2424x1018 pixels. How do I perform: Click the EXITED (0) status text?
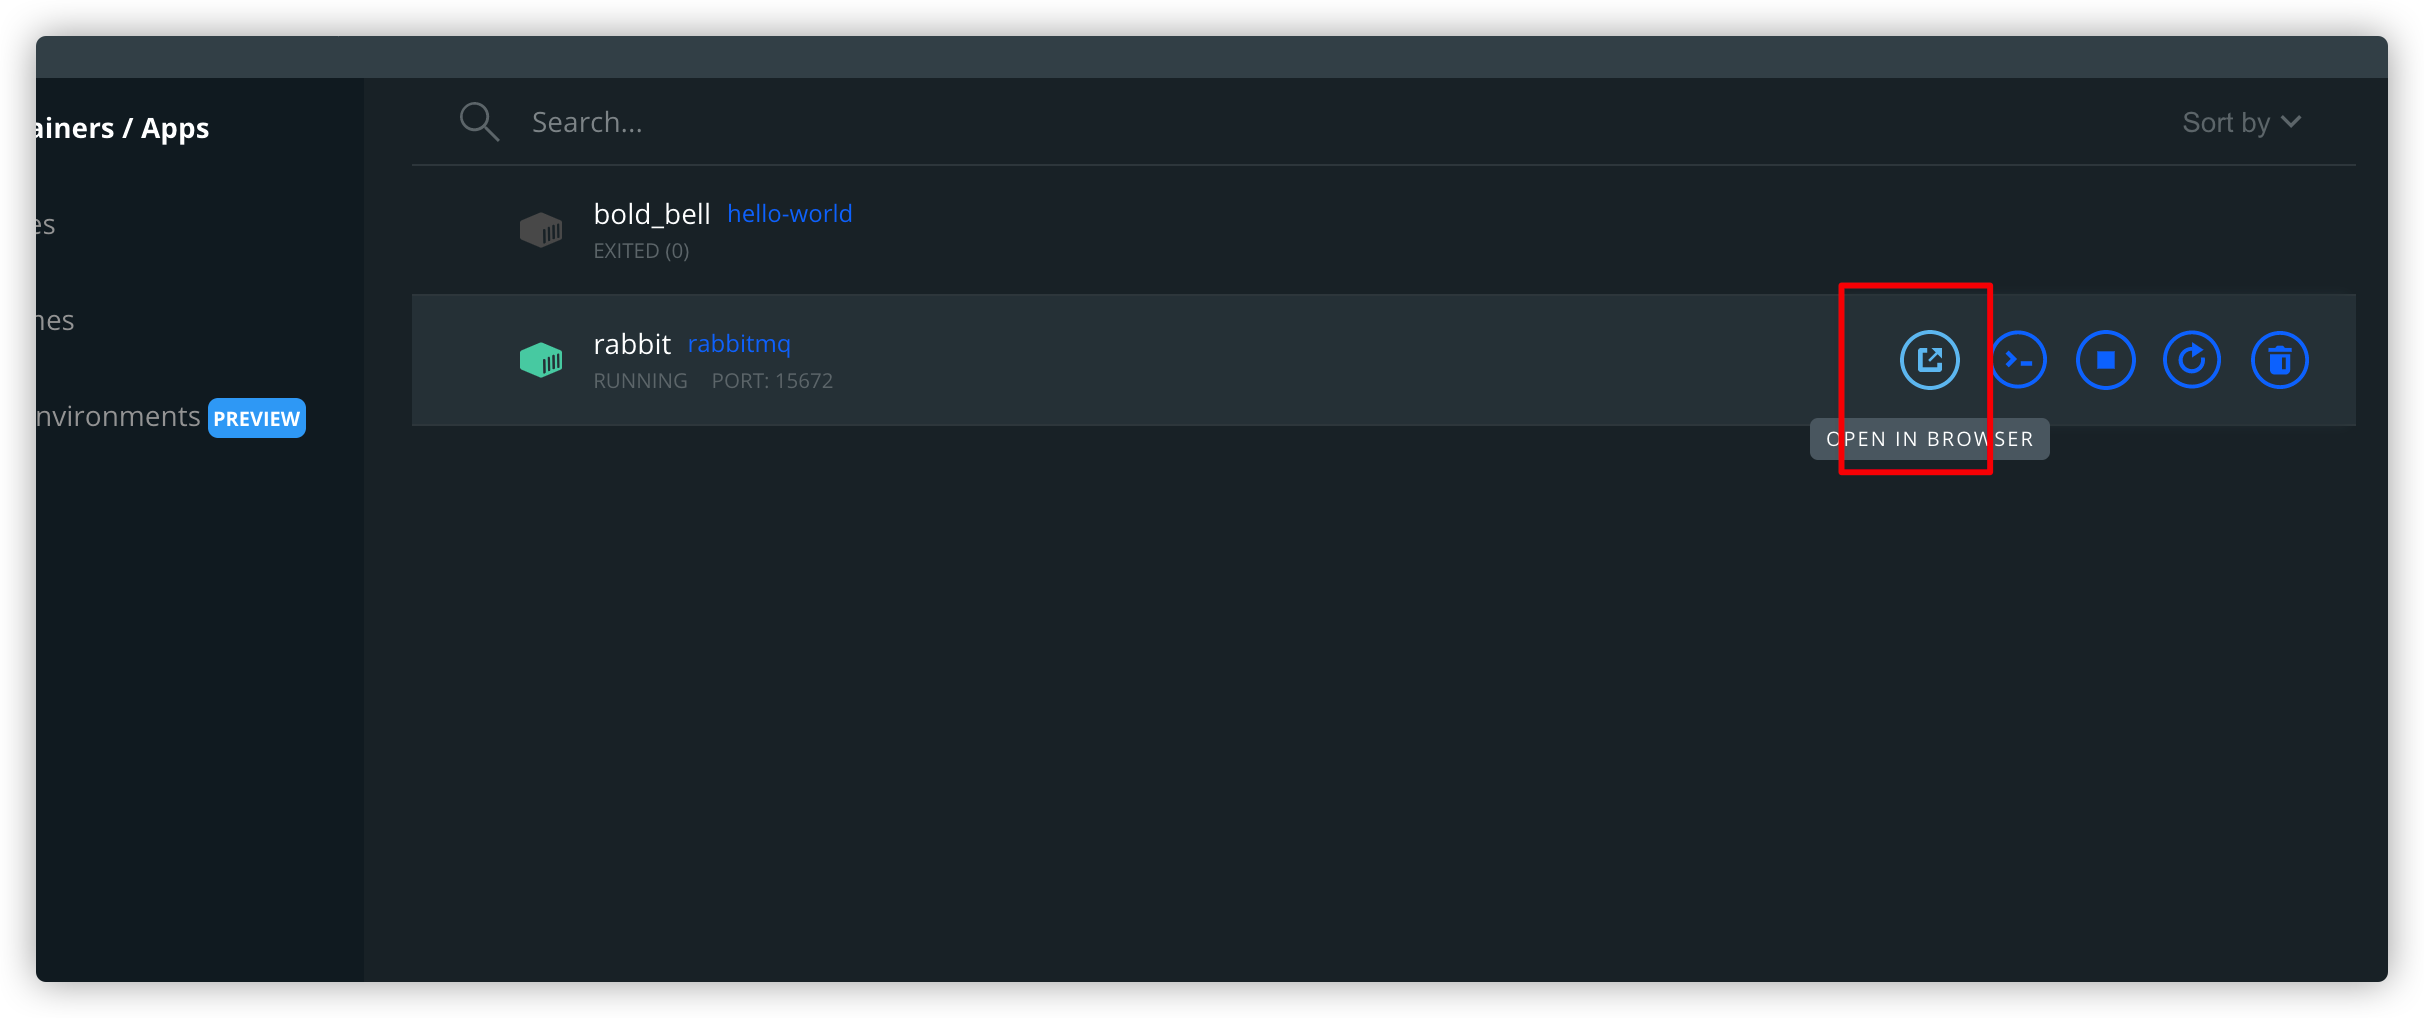click(x=641, y=251)
